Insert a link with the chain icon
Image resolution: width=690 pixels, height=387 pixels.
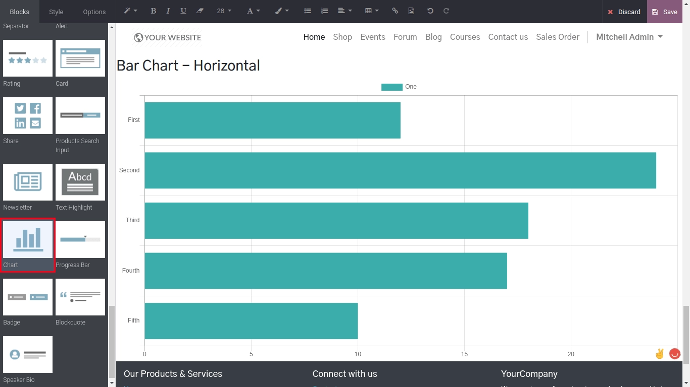[395, 11]
